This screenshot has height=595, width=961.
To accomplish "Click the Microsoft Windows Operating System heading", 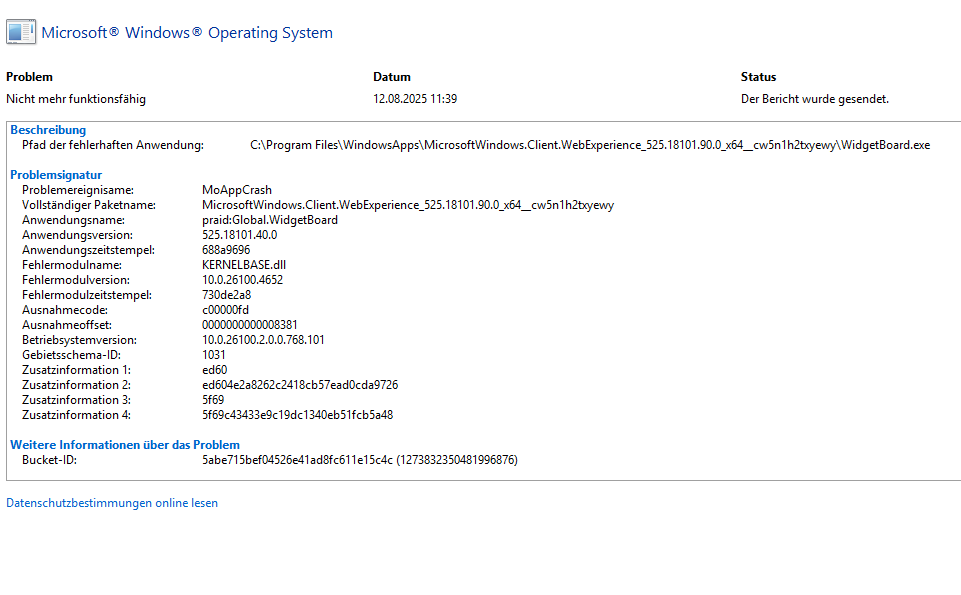I will click(187, 32).
